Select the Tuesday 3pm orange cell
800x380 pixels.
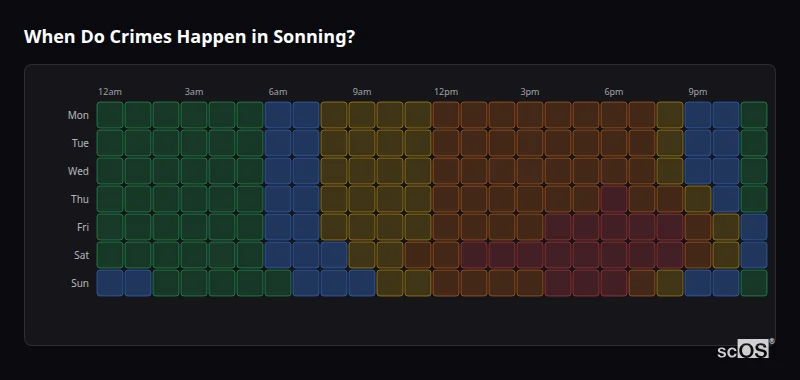point(530,143)
